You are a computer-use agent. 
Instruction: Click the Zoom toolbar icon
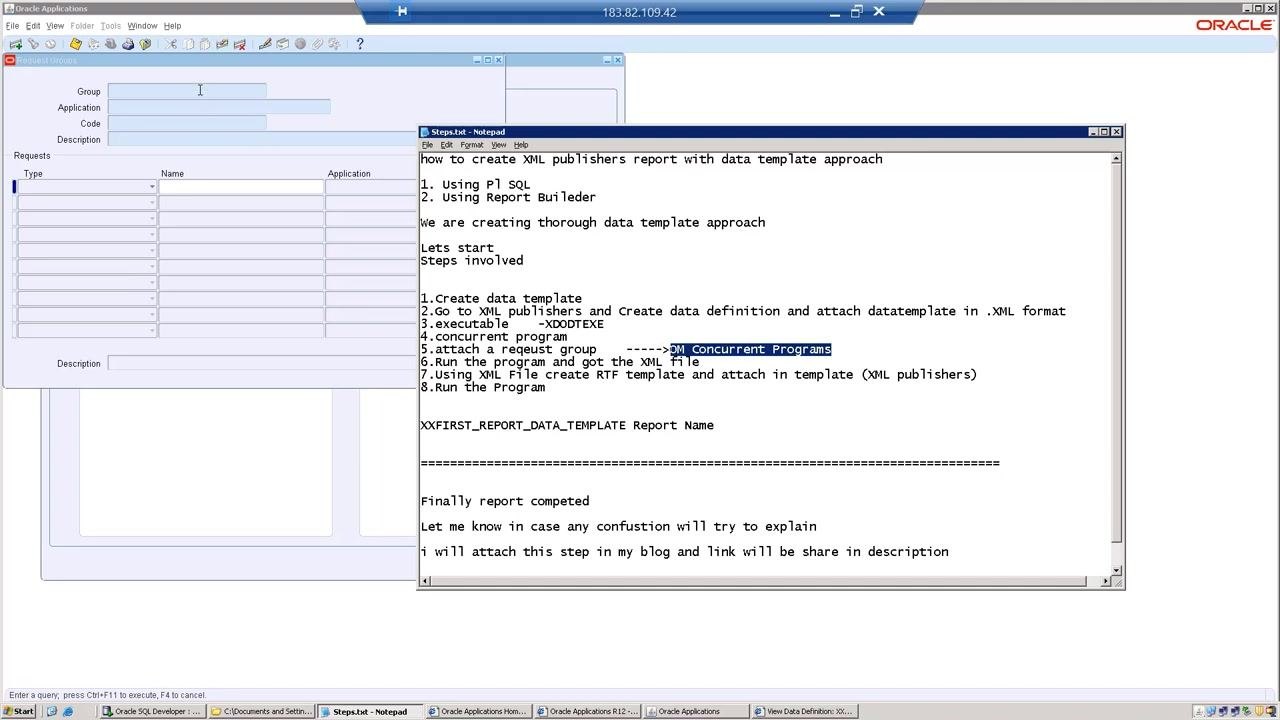(x=282, y=44)
